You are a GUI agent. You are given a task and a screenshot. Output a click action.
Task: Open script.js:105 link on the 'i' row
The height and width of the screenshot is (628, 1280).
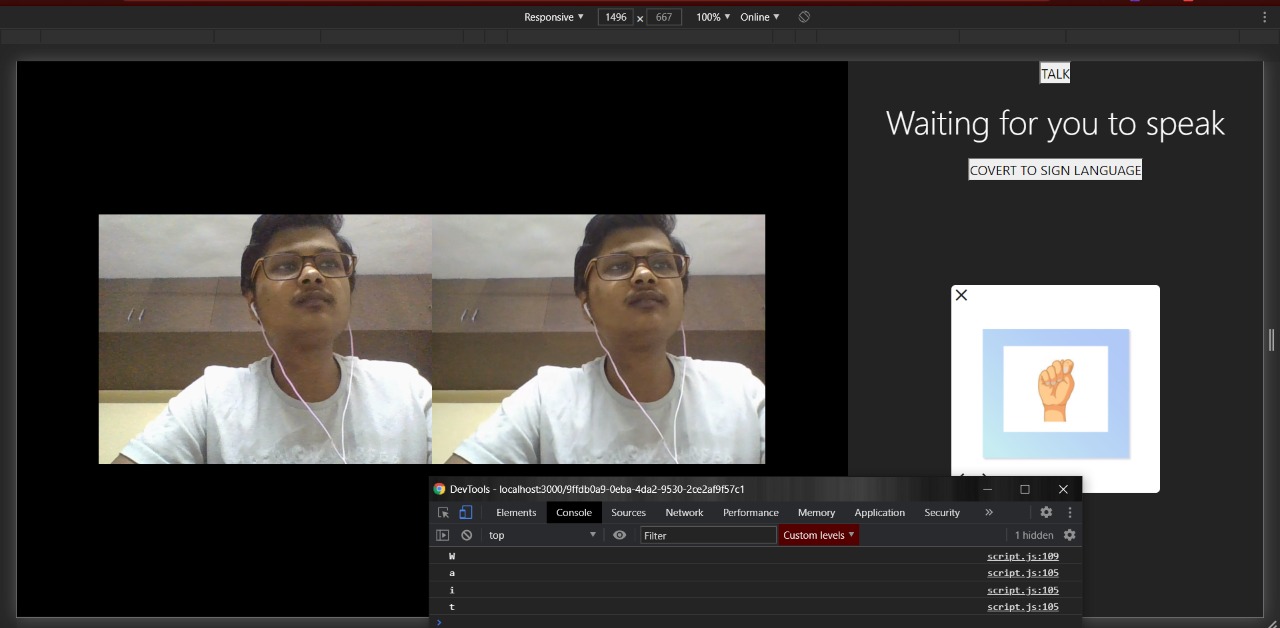point(1023,590)
